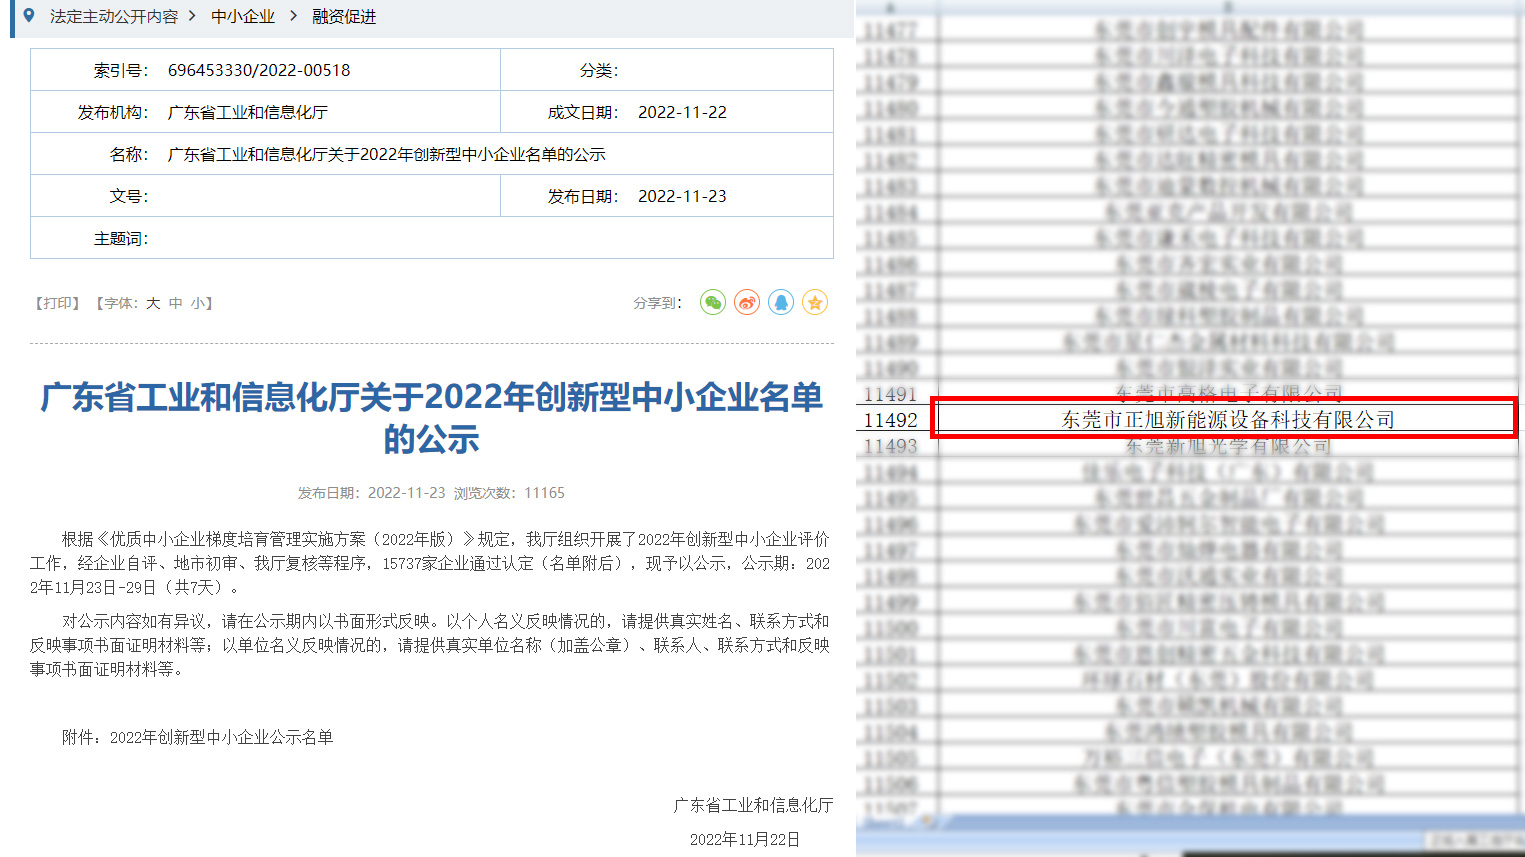
Task: Open 中小企业 breadcrumb link
Action: pos(243,17)
